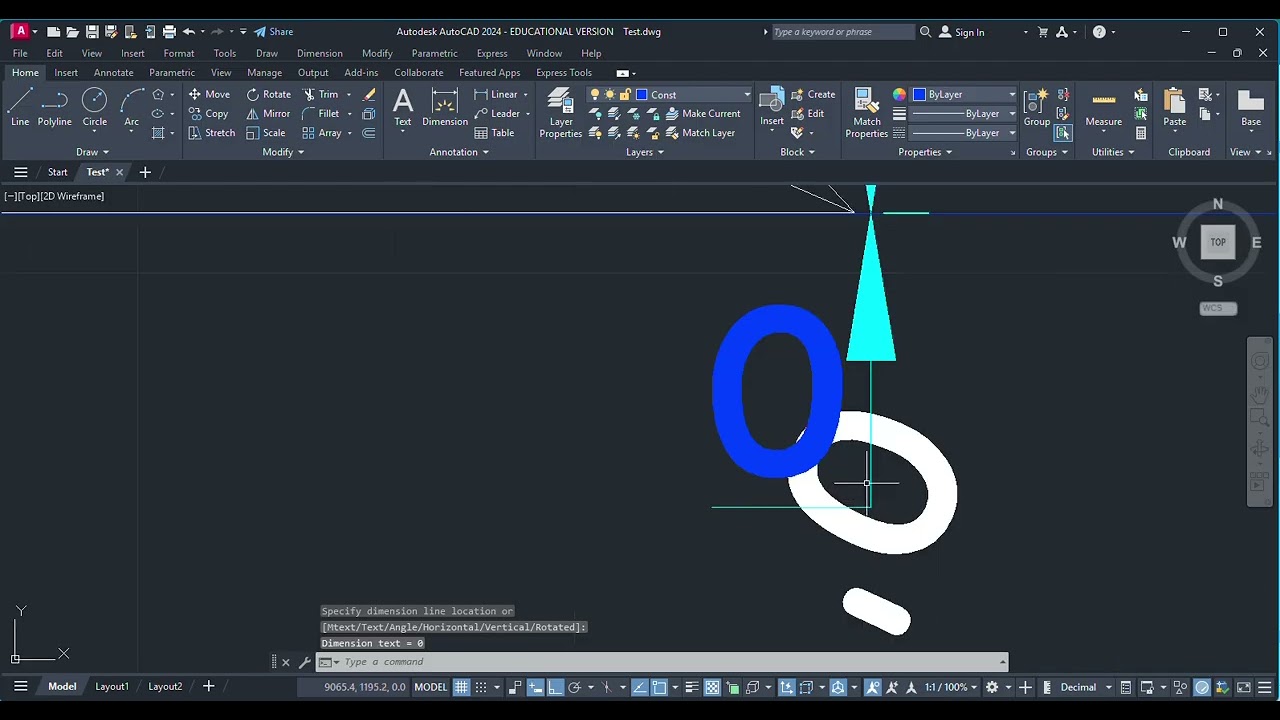The width and height of the screenshot is (1280, 720).
Task: Click the Erase tool icon
Action: point(369,94)
